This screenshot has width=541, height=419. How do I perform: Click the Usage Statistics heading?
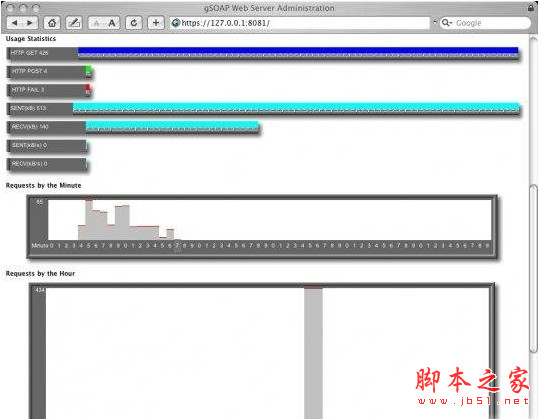(x=31, y=39)
